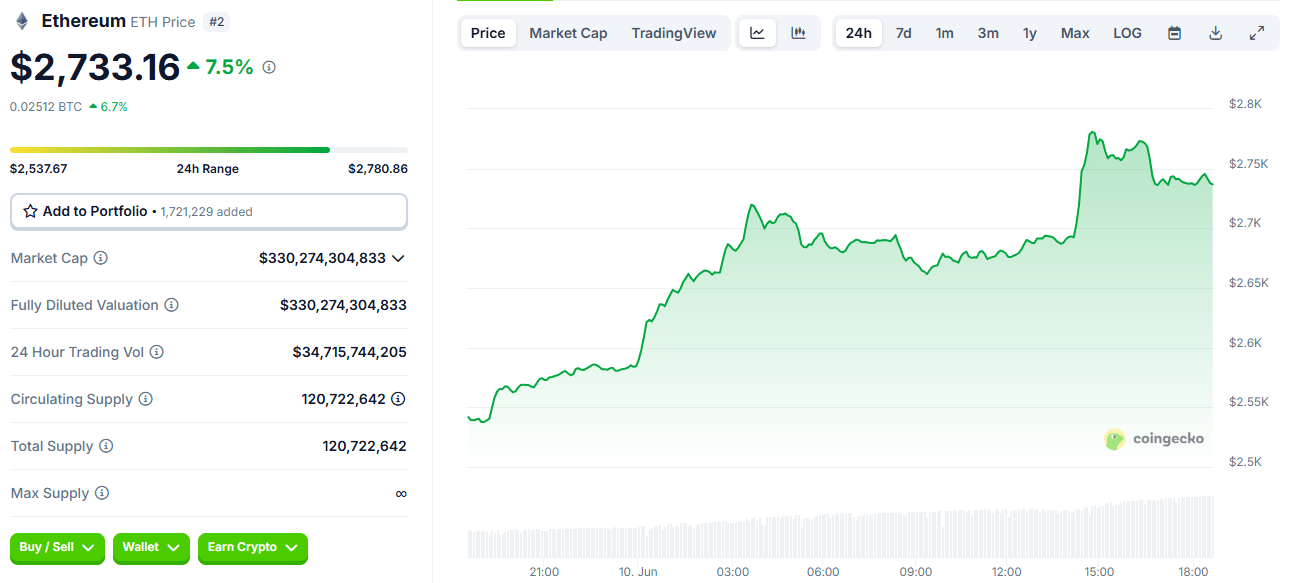Show info tooltip for 24 Hour Trading Vol

coord(156,352)
